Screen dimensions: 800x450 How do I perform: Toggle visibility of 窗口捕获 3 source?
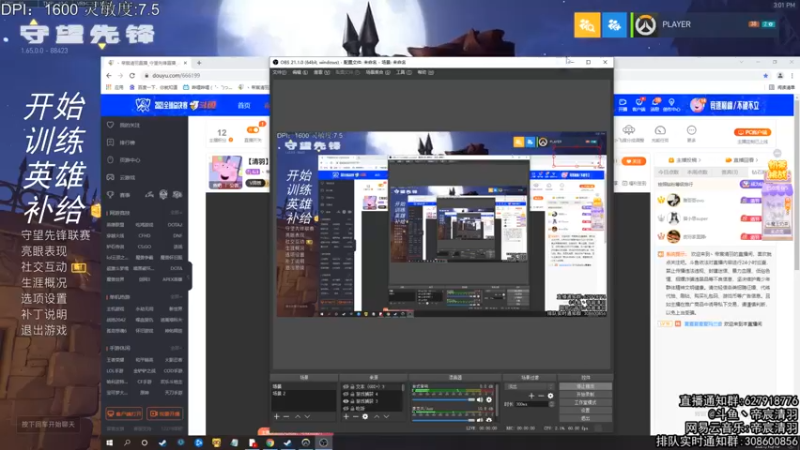[x=346, y=401]
